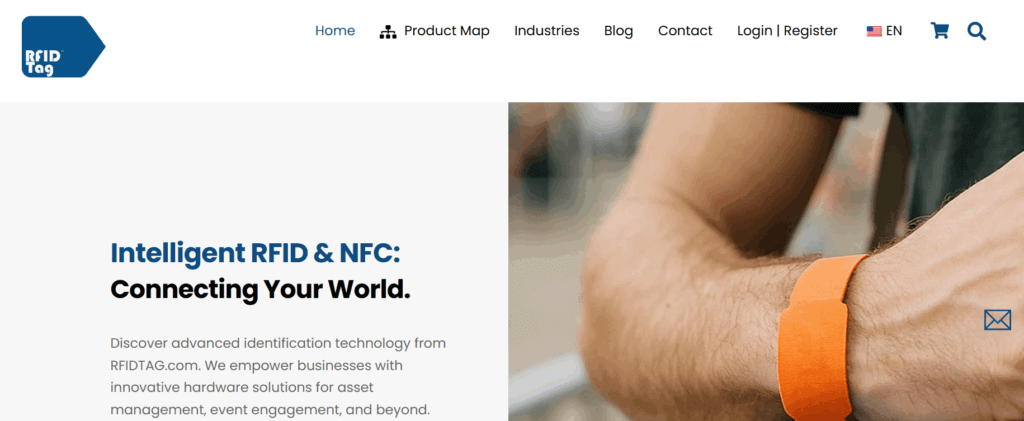Go to the Home menu item
1024x421 pixels.
tap(335, 31)
